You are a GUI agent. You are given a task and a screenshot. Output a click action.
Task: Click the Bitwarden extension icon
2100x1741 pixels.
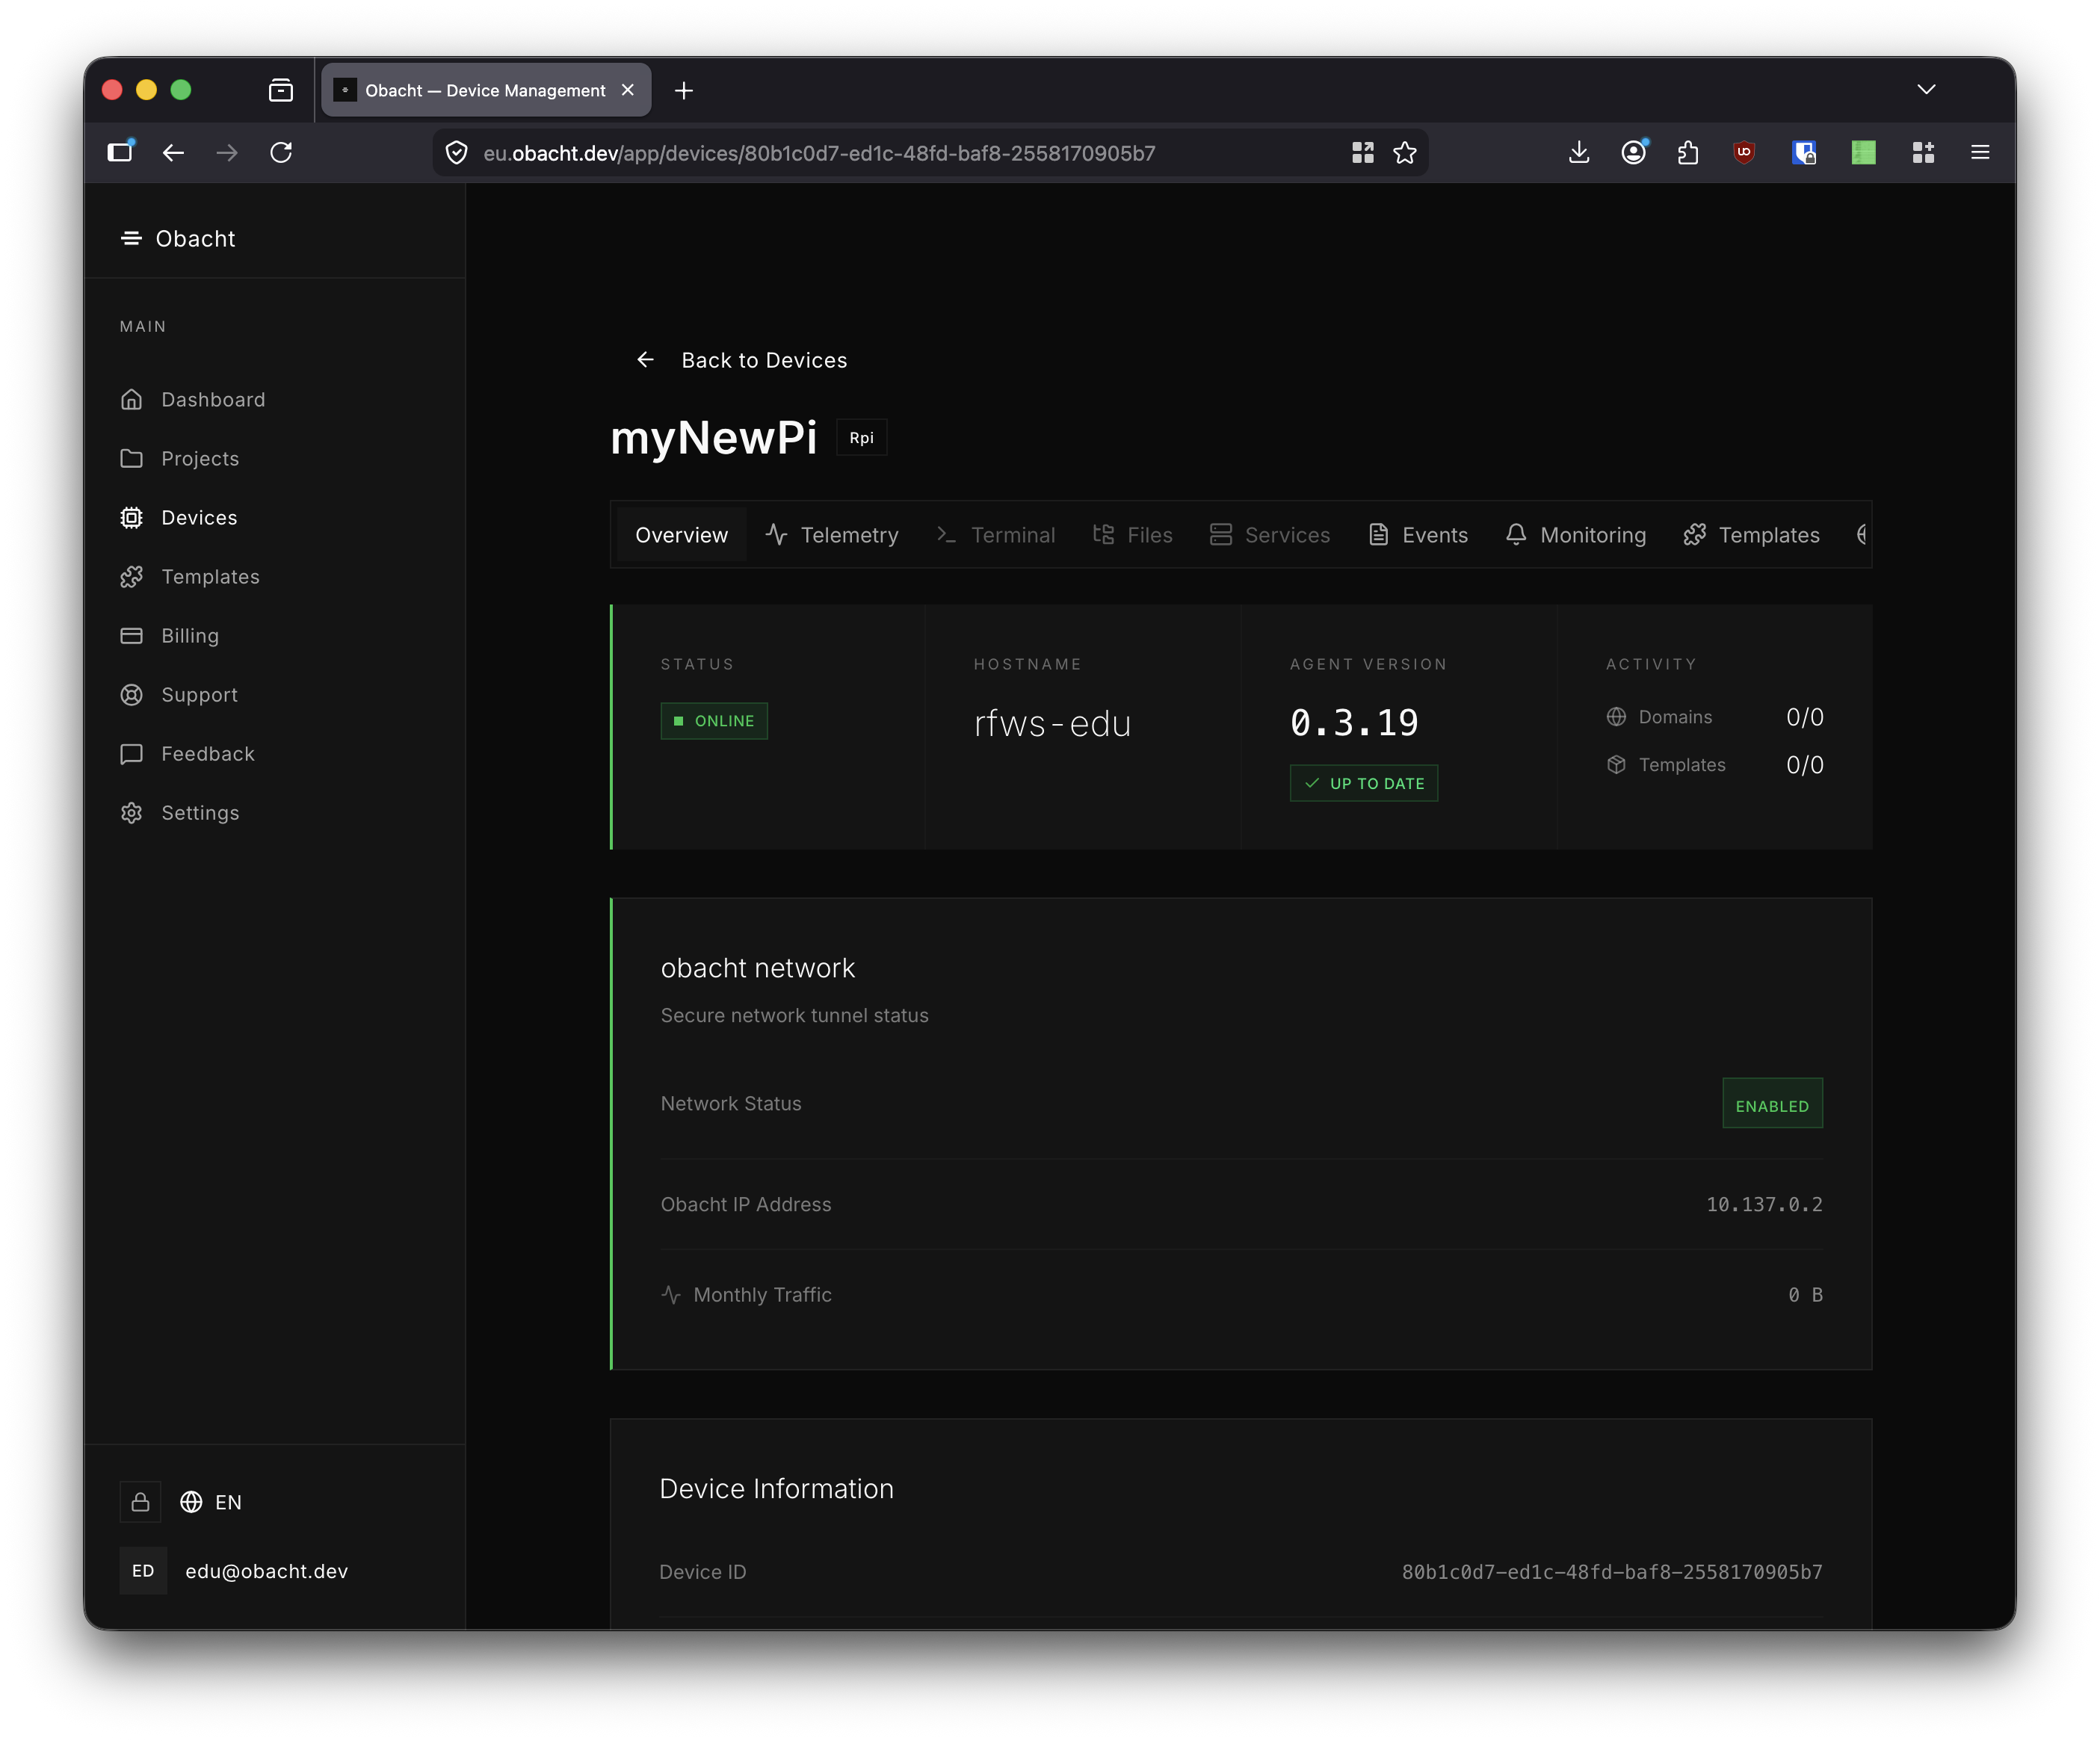pyautogui.click(x=1804, y=152)
